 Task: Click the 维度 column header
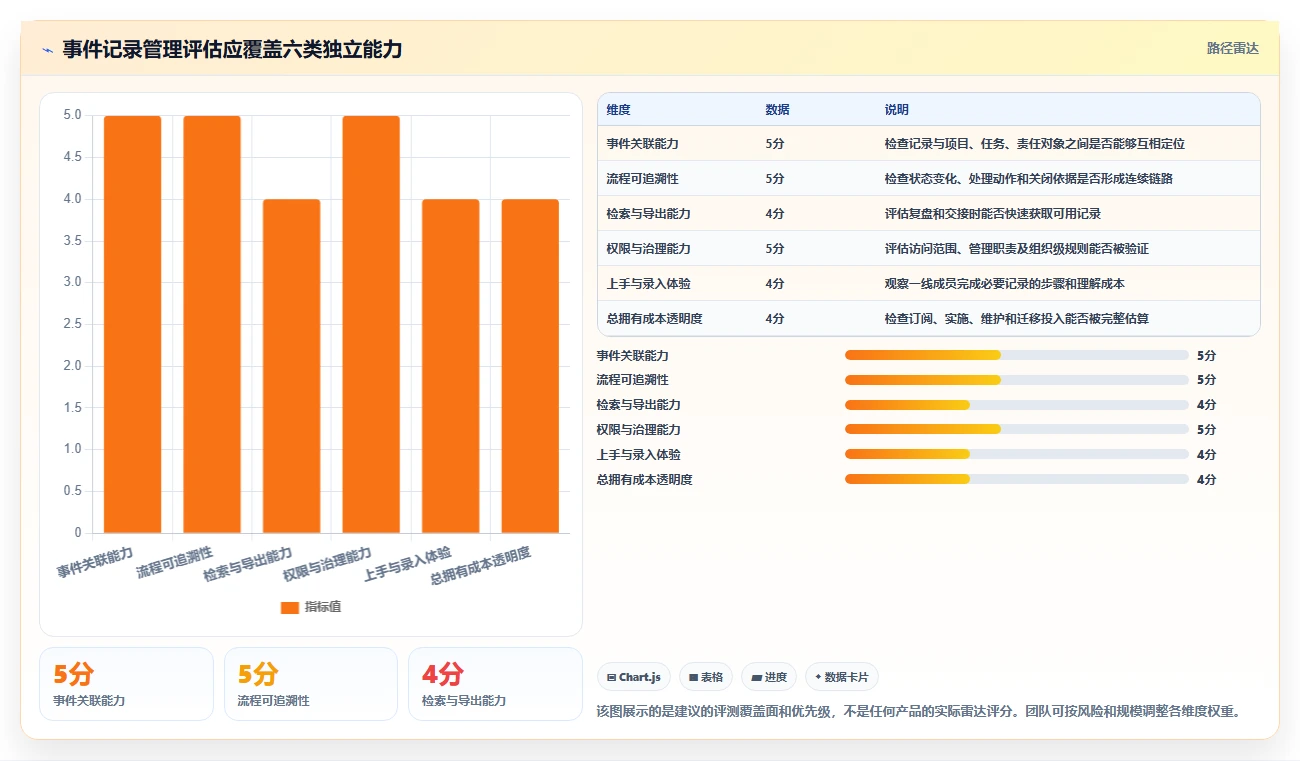pos(618,110)
